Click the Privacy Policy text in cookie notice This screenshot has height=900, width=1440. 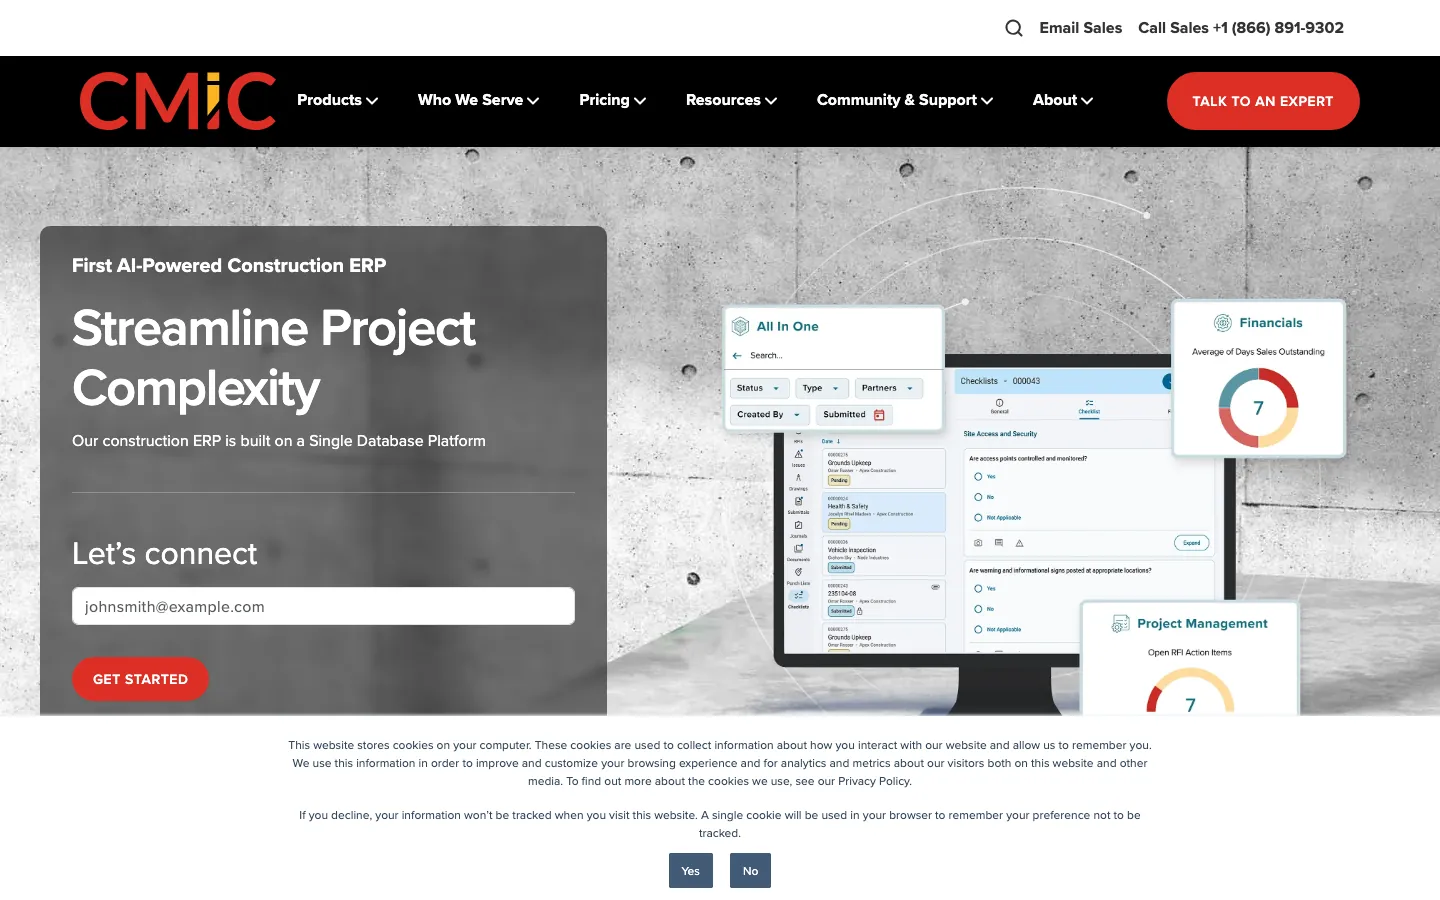pos(874,781)
